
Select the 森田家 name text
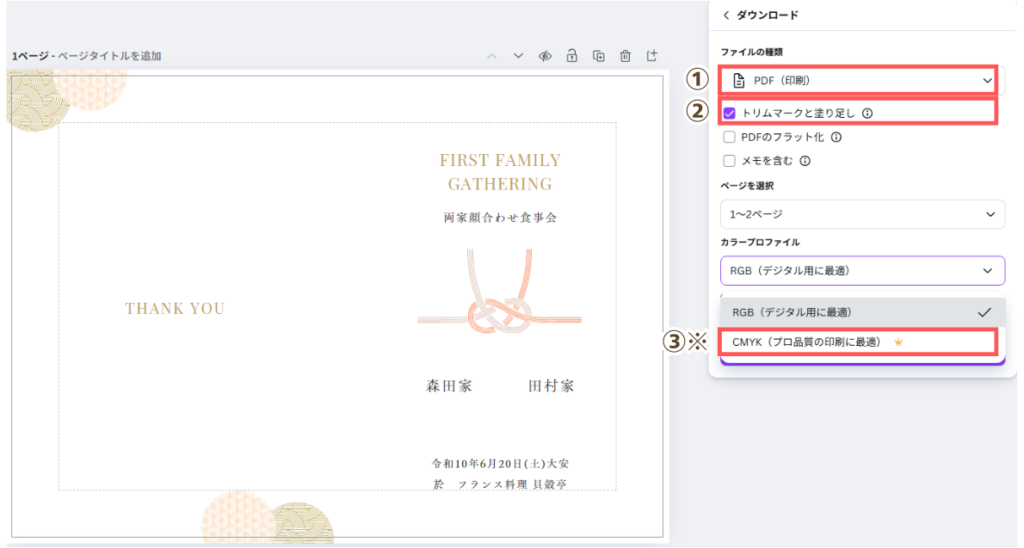449,386
